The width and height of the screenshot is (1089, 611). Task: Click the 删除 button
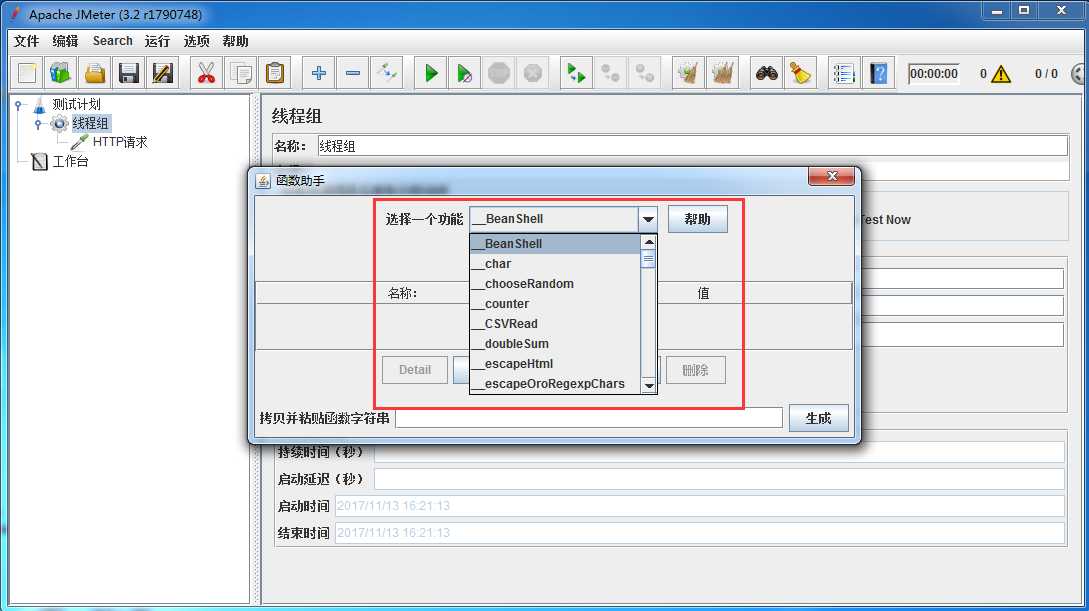pyautogui.click(x=695, y=370)
